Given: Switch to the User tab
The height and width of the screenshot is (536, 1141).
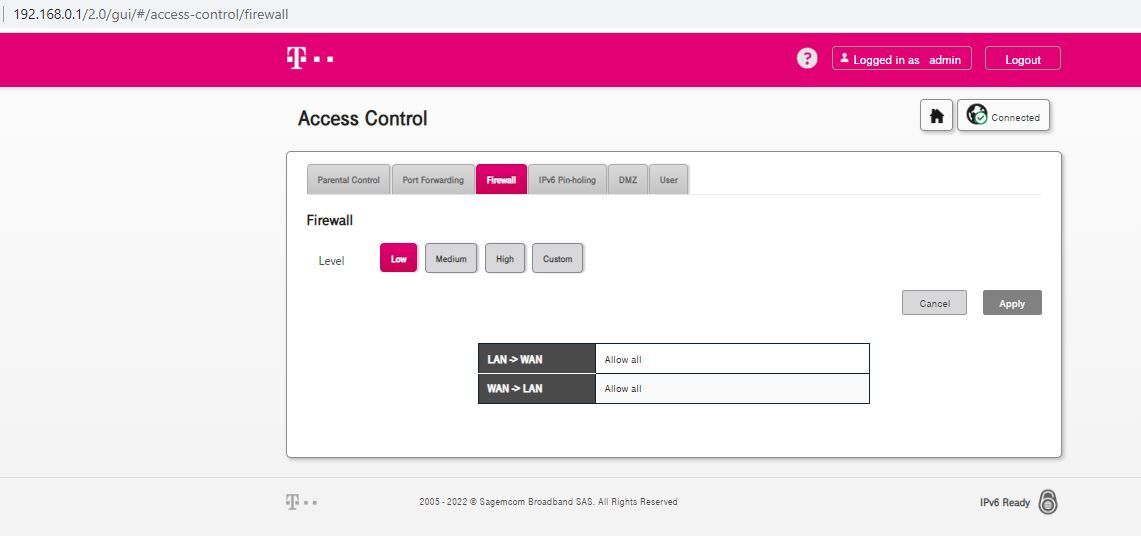Looking at the screenshot, I should tap(669, 180).
